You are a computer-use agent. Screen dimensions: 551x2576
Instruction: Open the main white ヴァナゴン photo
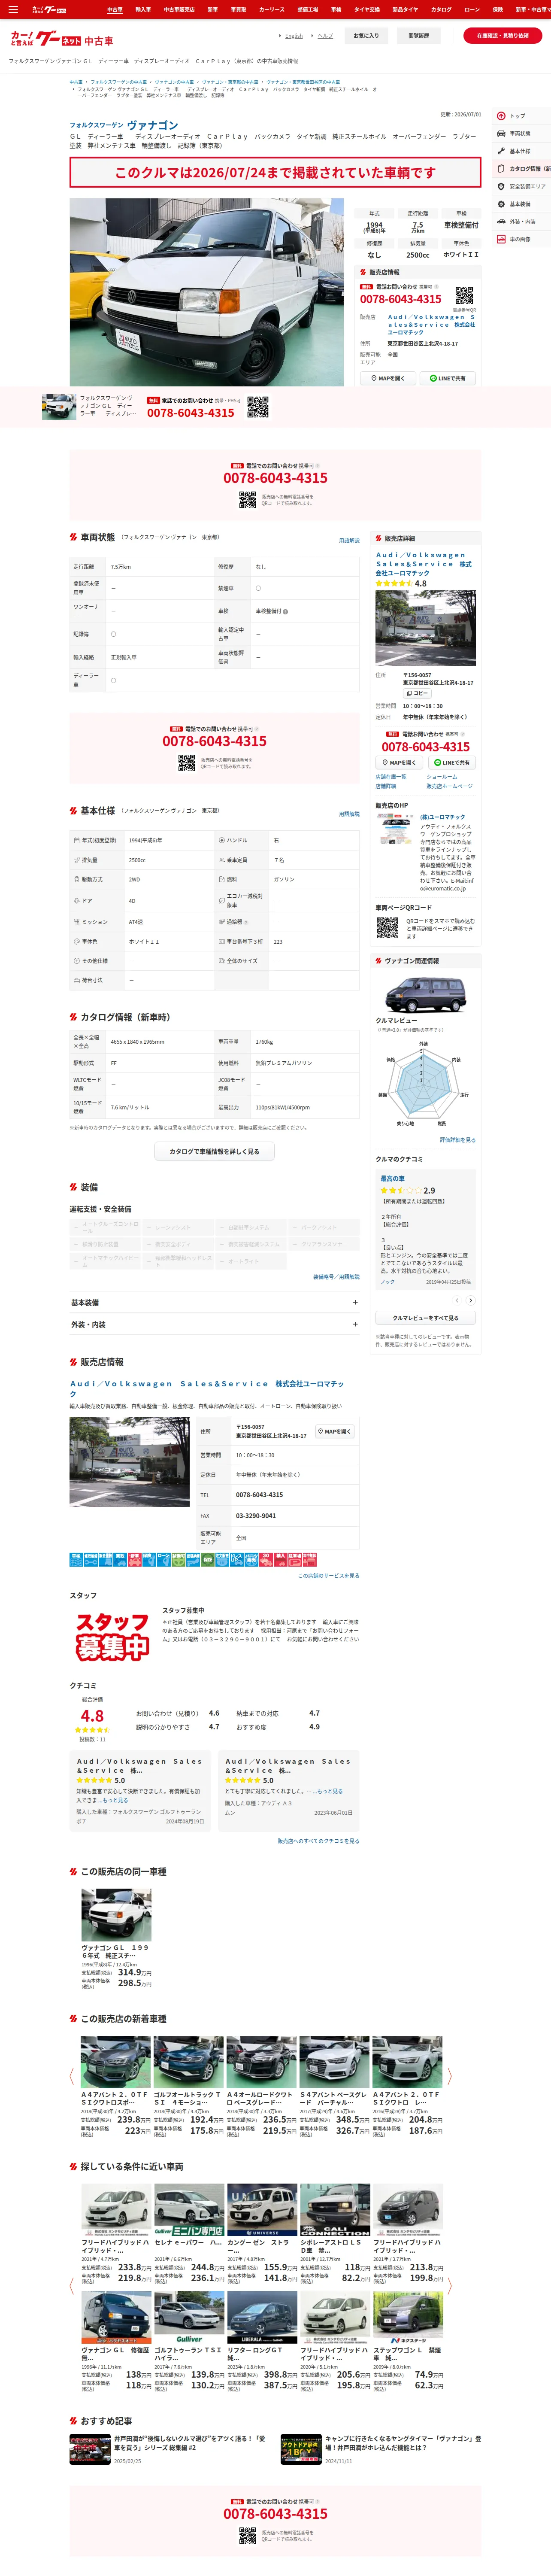point(207,291)
